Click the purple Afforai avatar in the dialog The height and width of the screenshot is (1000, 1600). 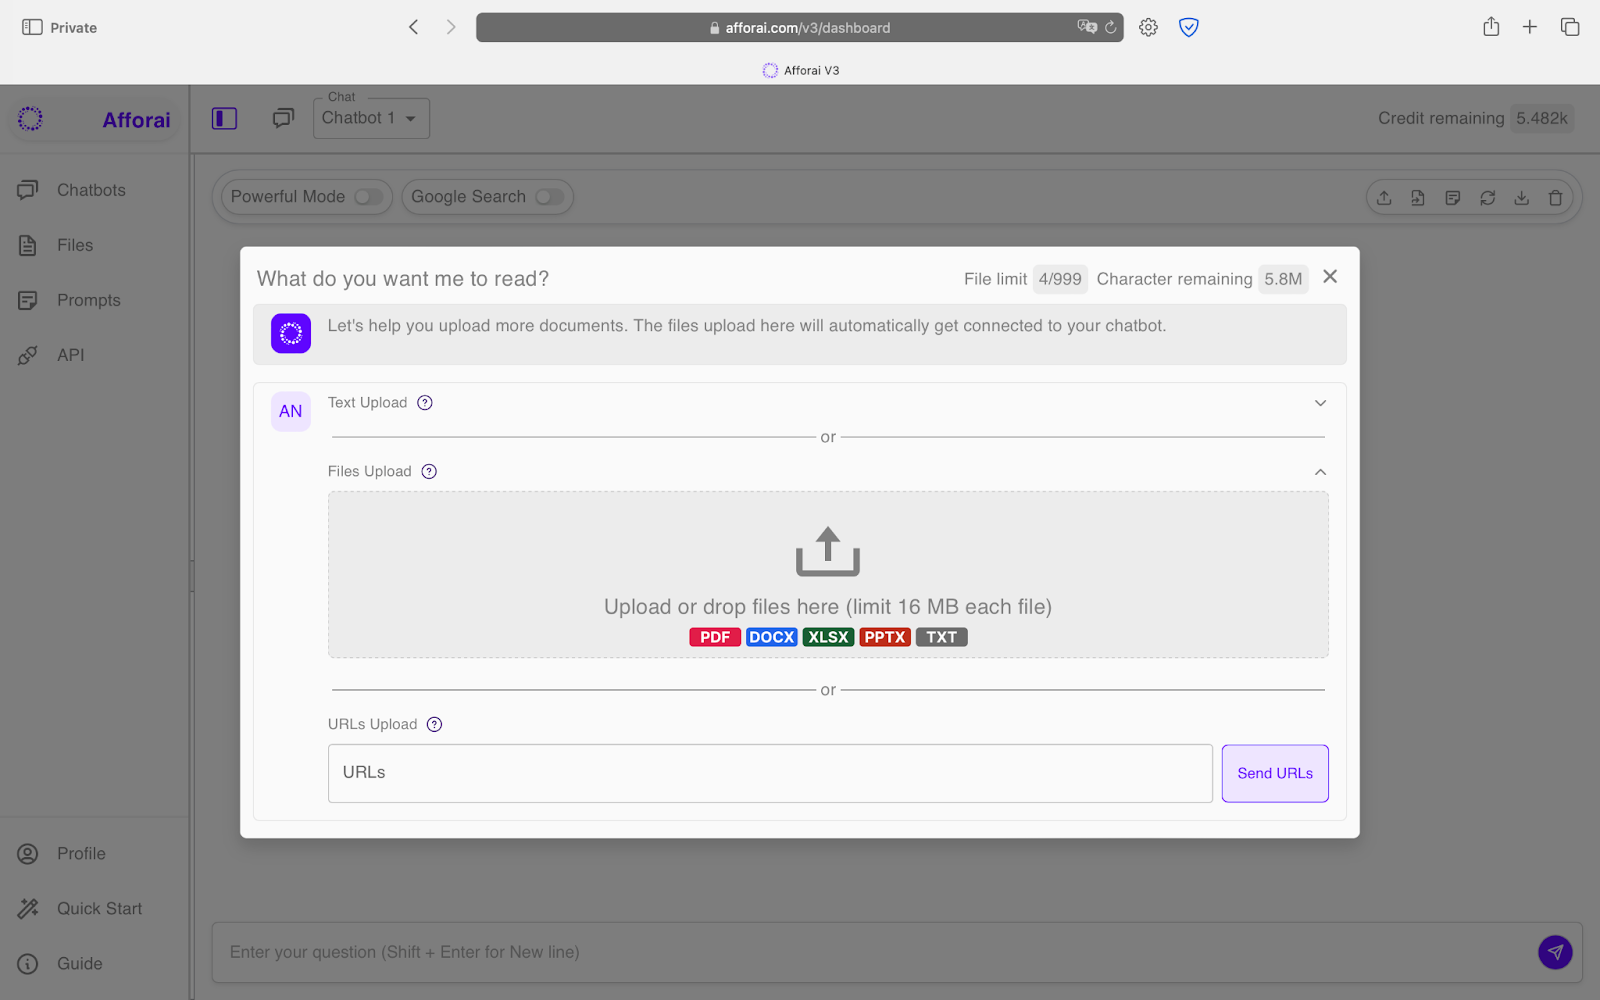tap(291, 333)
